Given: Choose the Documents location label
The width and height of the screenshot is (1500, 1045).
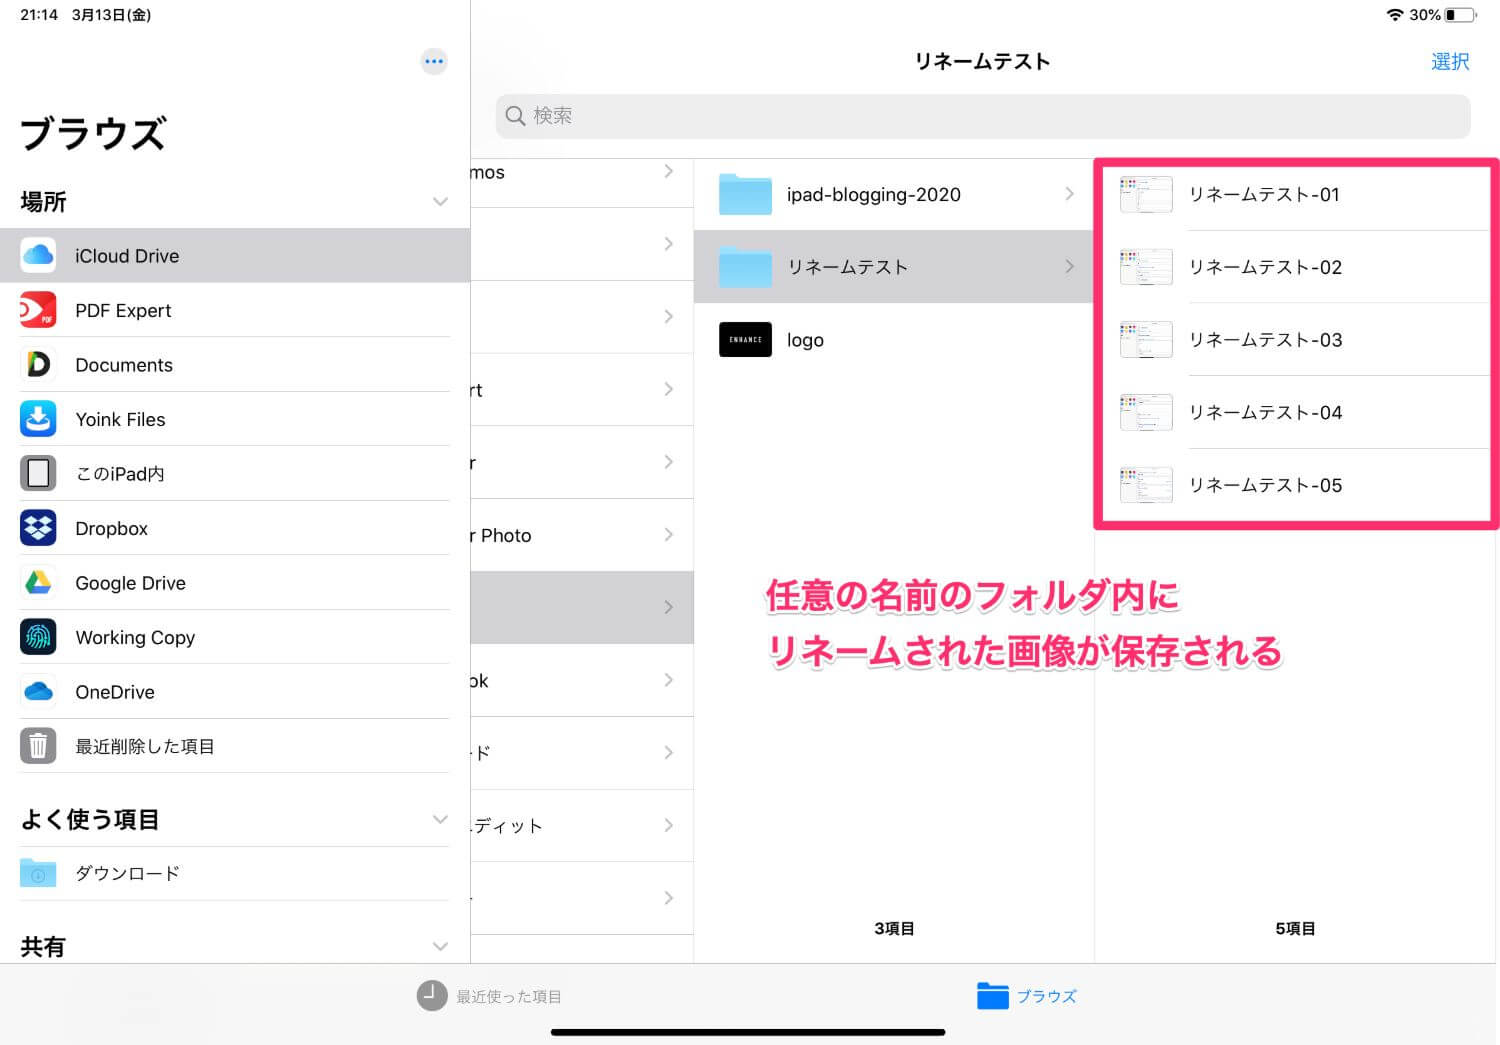Looking at the screenshot, I should click(x=124, y=365).
